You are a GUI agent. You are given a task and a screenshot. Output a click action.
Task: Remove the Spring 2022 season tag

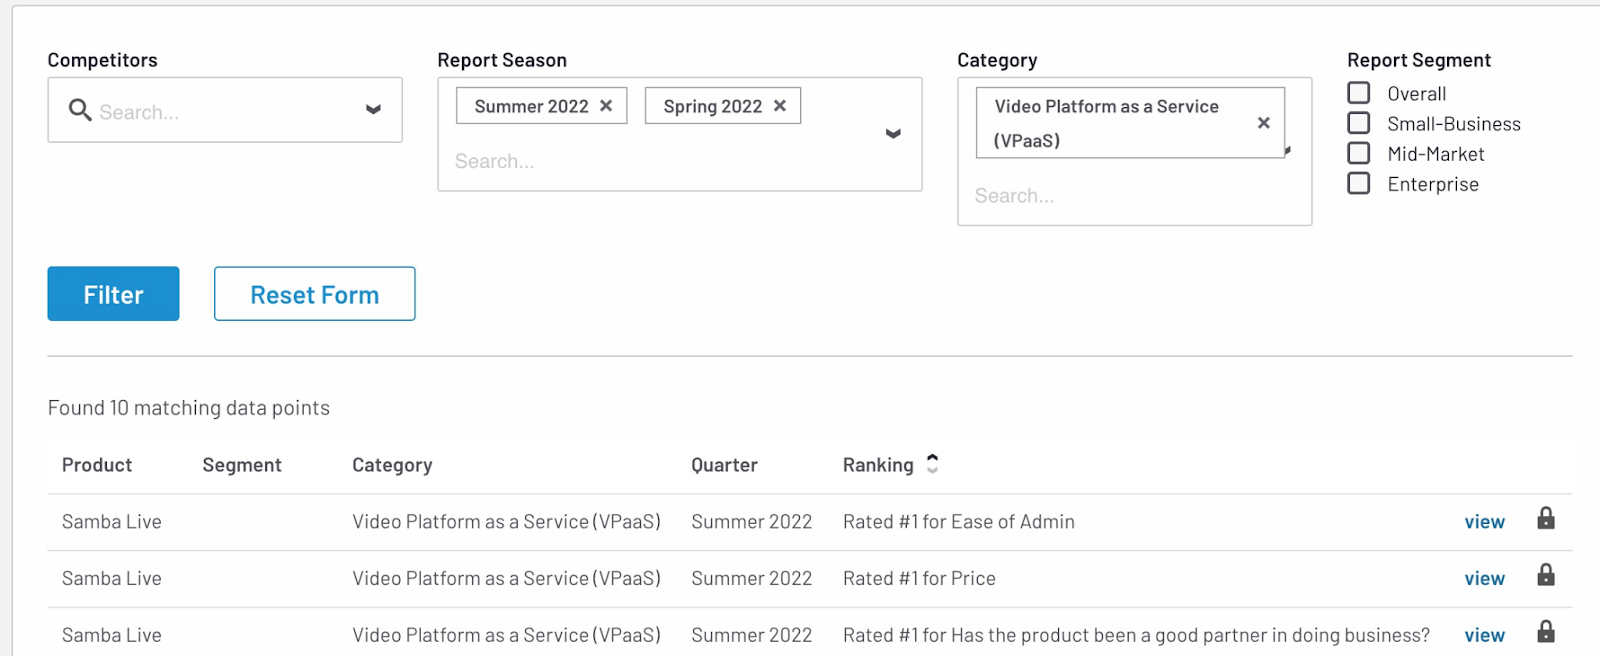(x=780, y=106)
